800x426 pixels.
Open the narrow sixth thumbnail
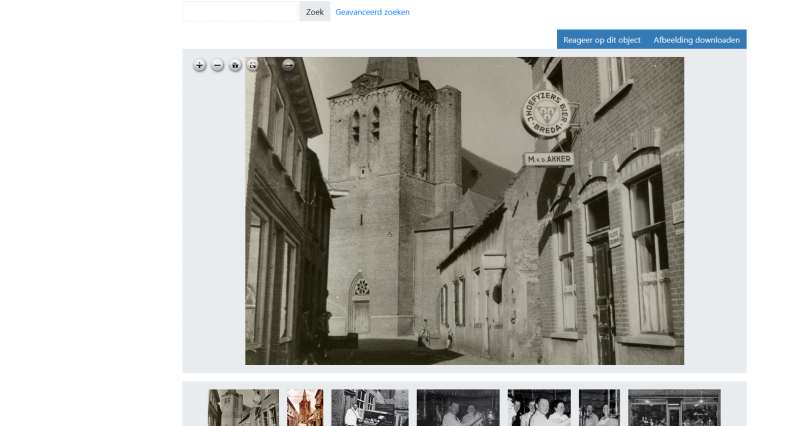(x=599, y=408)
